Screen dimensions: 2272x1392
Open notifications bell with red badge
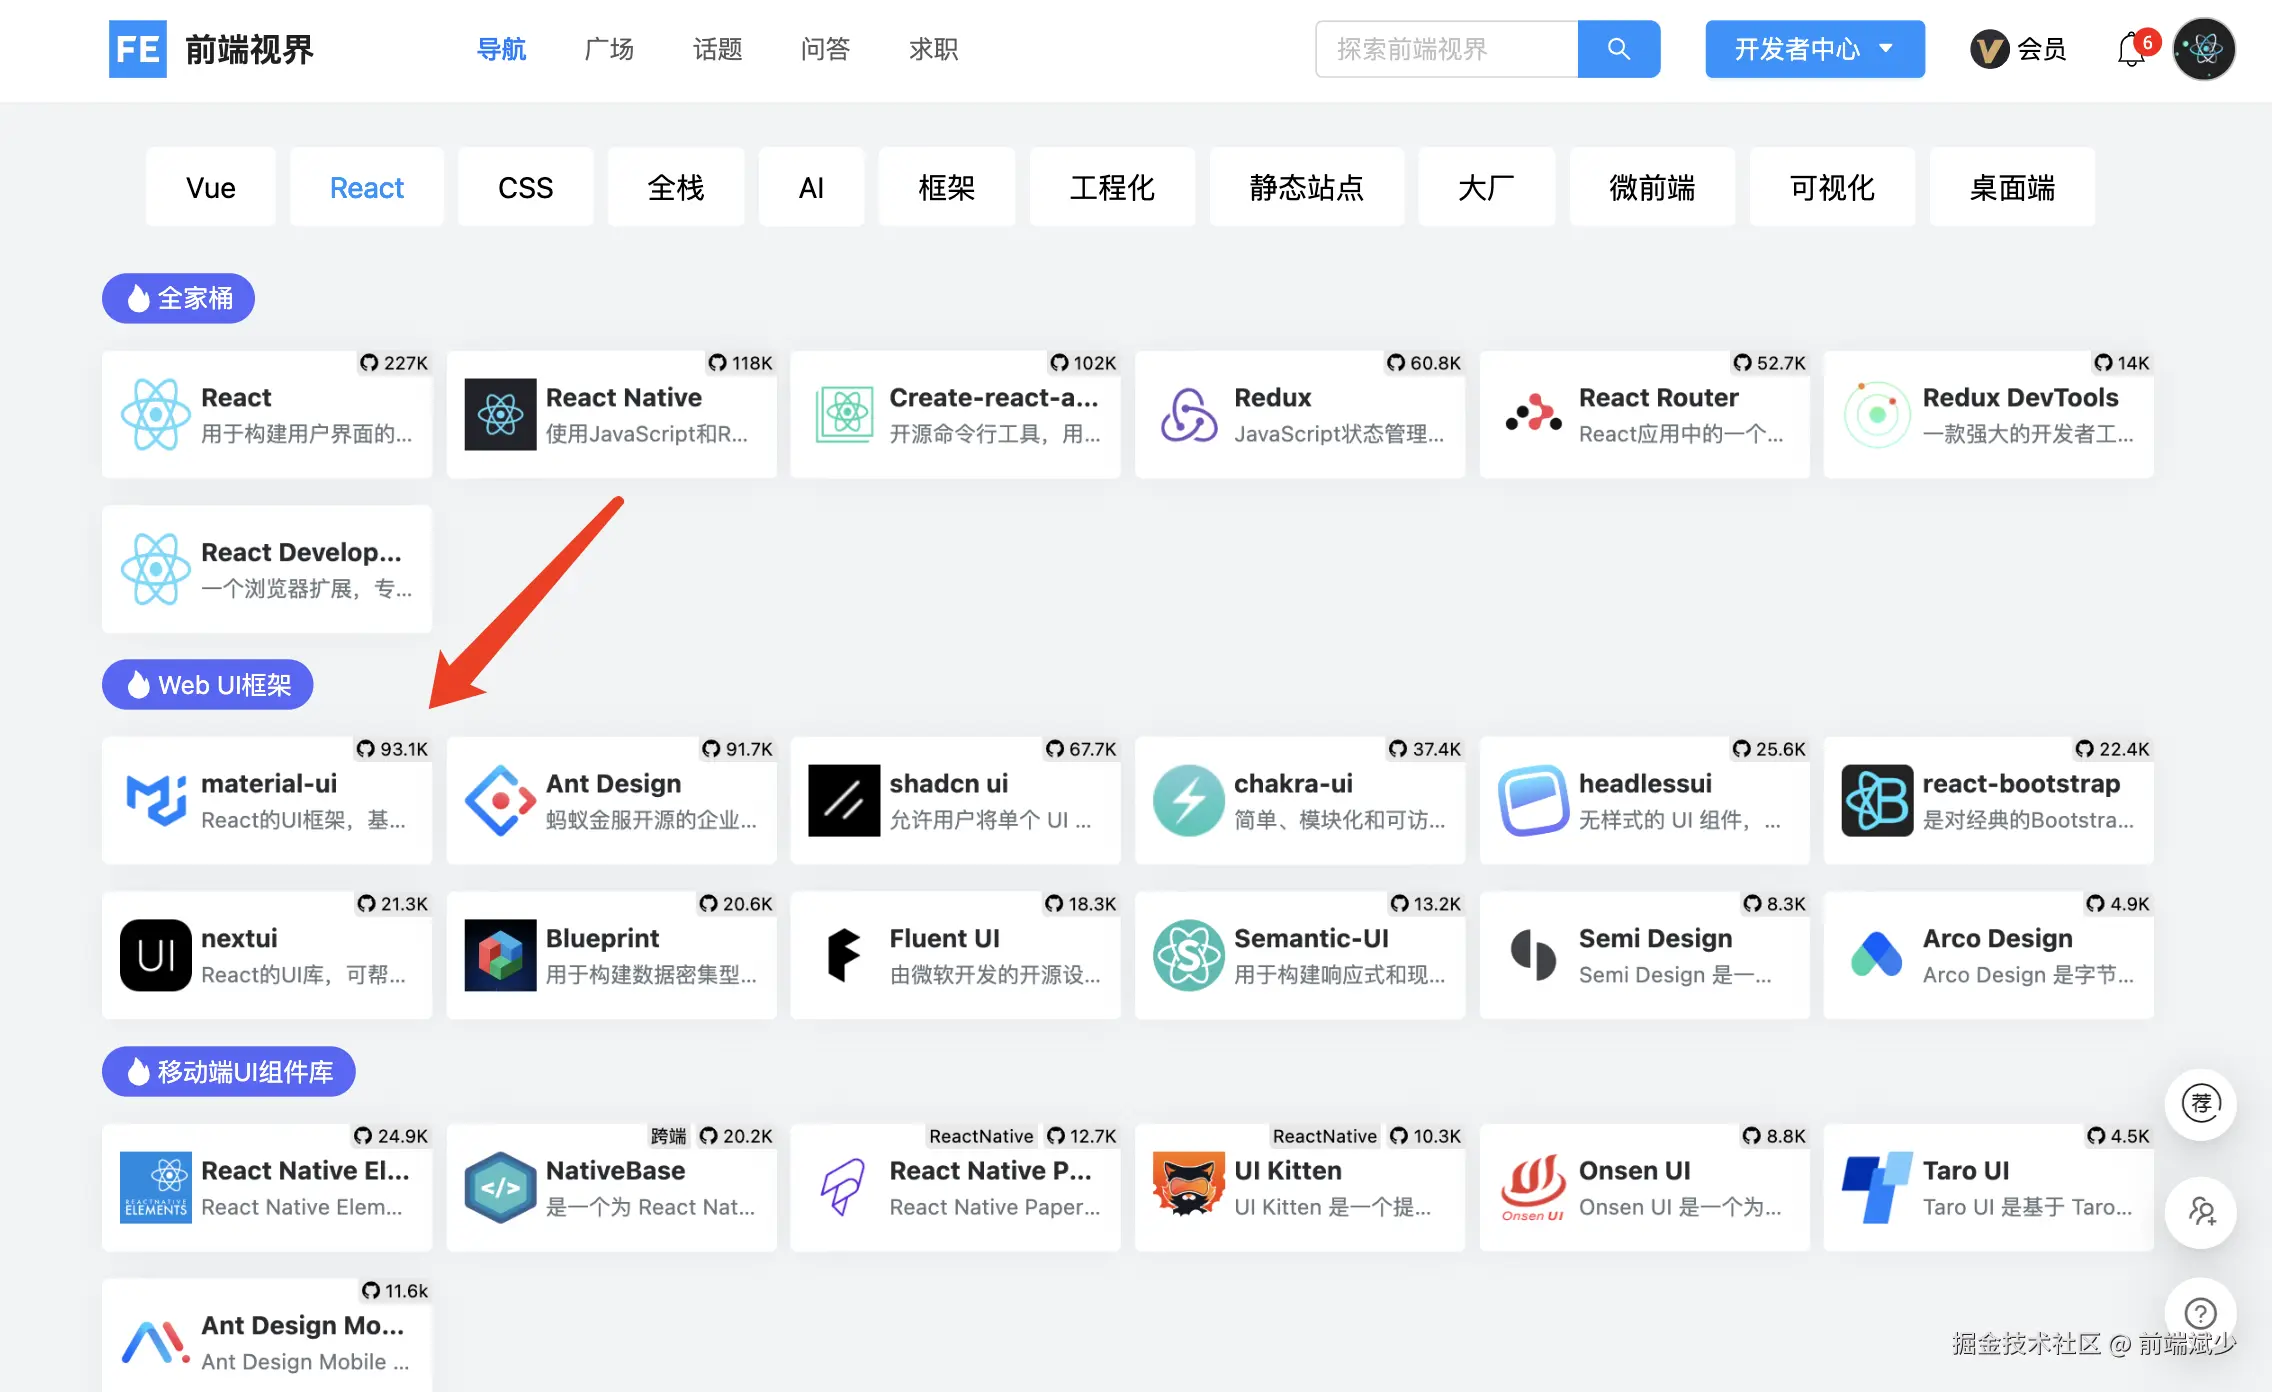tap(2132, 49)
